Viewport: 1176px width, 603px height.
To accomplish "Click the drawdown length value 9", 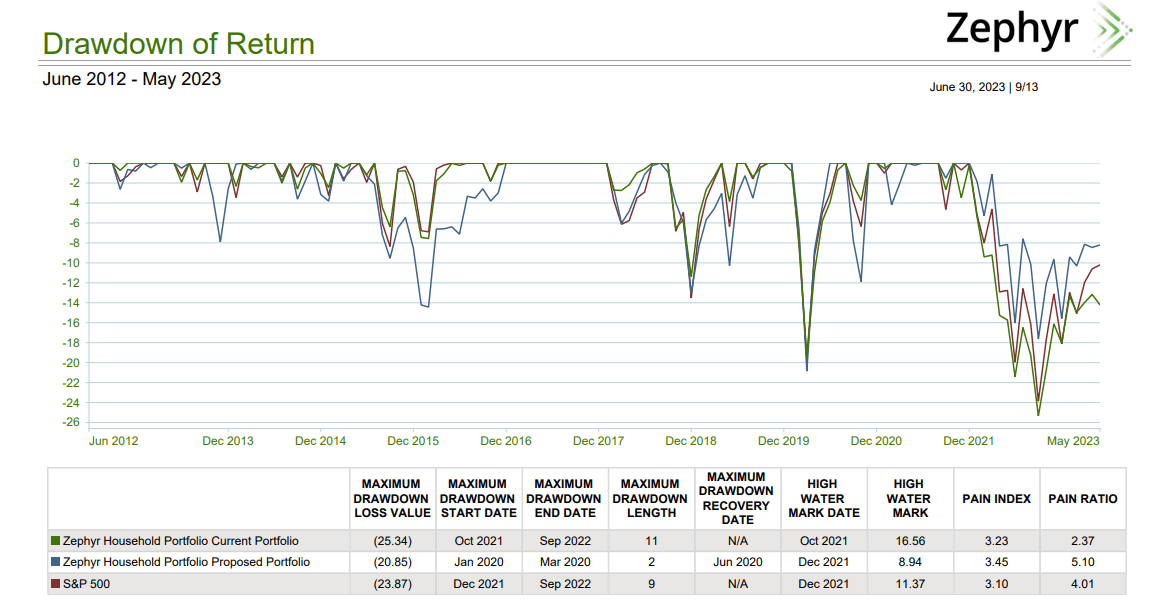I will coord(651,584).
